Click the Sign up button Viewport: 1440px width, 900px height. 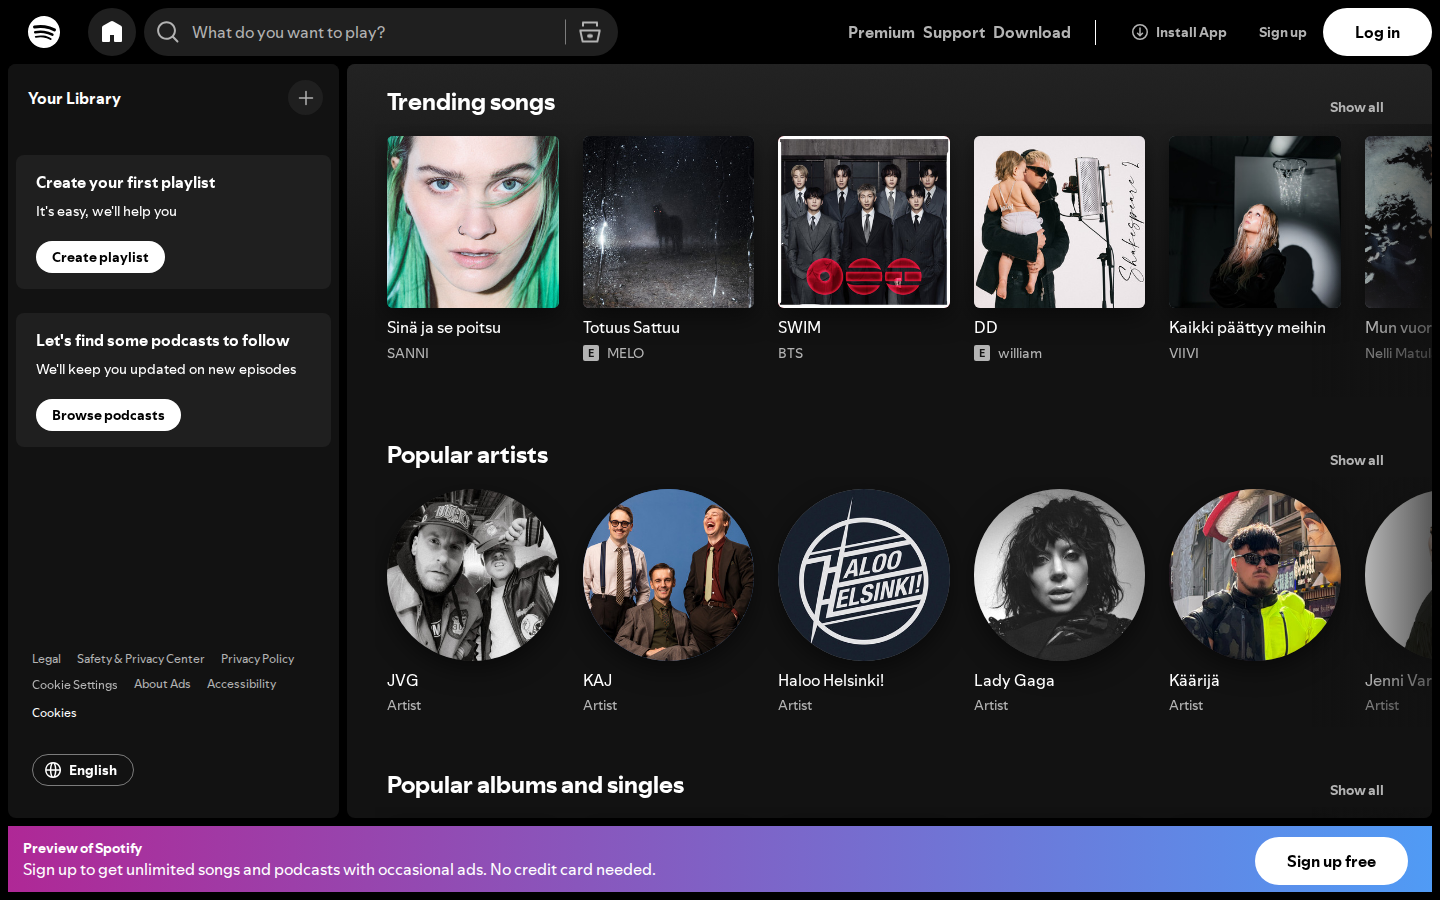pyautogui.click(x=1283, y=32)
